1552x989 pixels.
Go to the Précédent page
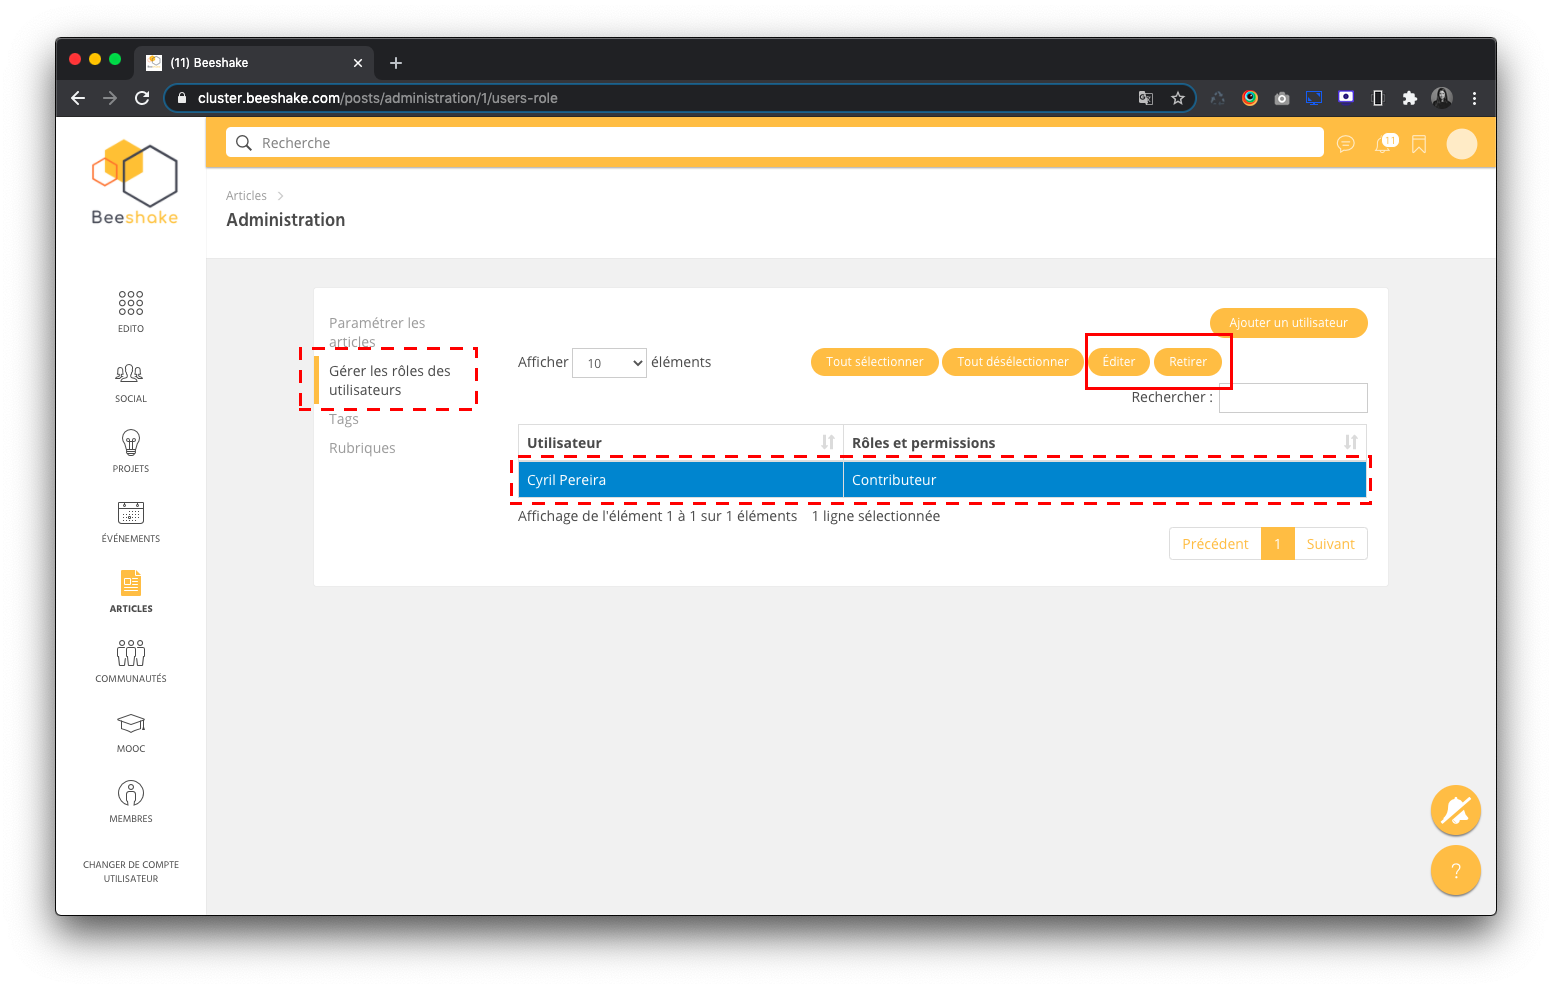(x=1215, y=544)
